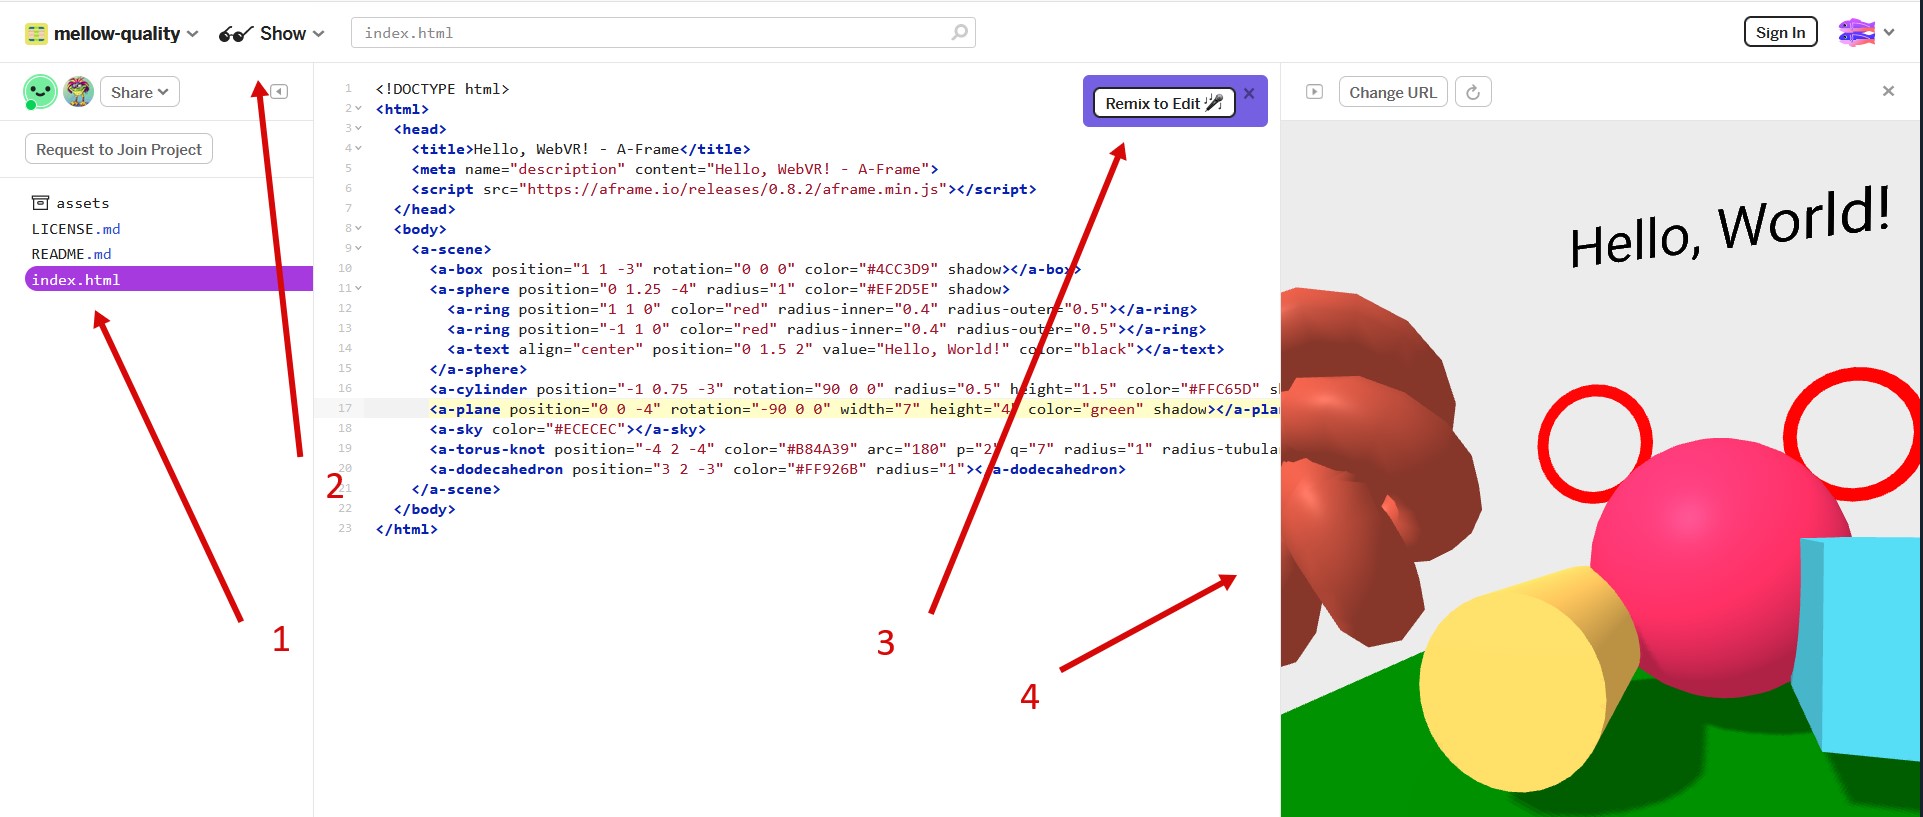Fold the body tag on line 8

pos(358,228)
